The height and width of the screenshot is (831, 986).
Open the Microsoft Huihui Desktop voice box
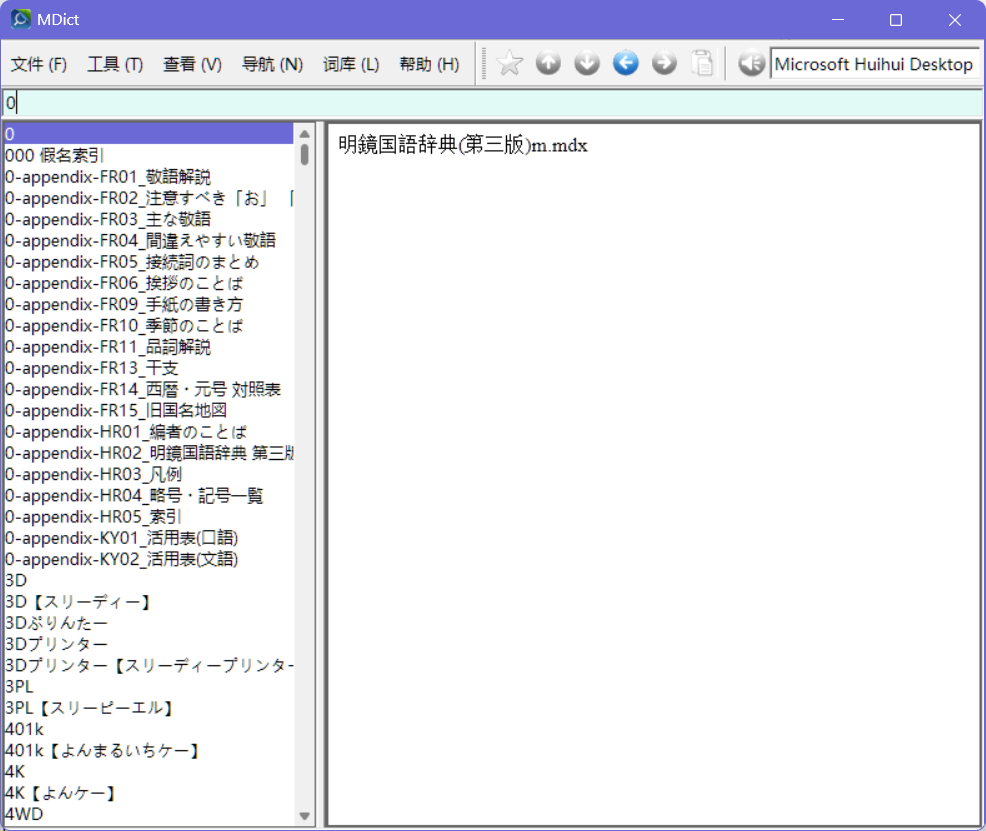click(875, 64)
